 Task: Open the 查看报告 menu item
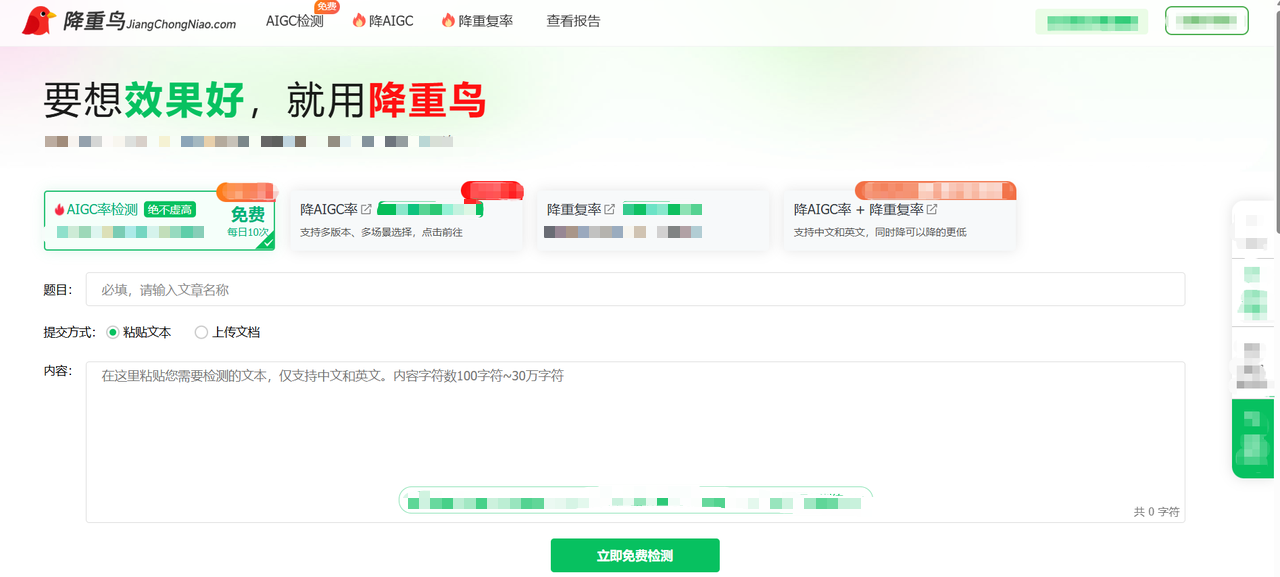pos(574,21)
